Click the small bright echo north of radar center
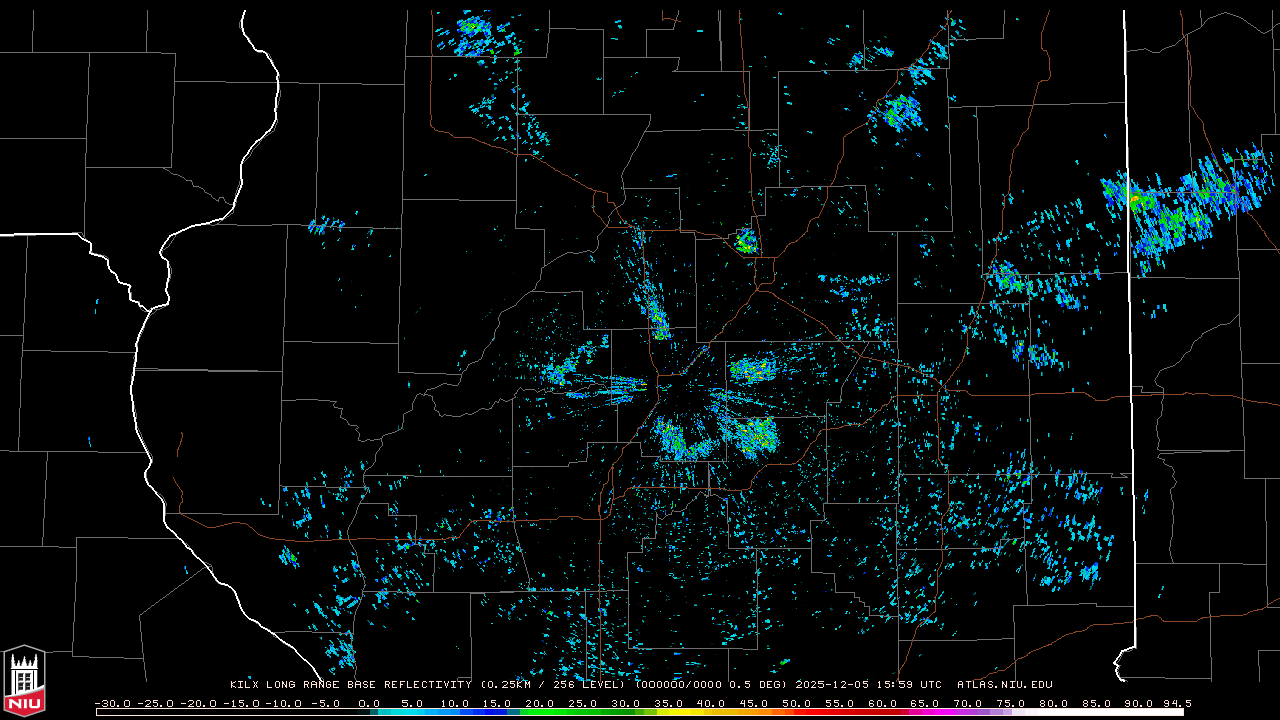Image resolution: width=1280 pixels, height=720 pixels. click(745, 241)
